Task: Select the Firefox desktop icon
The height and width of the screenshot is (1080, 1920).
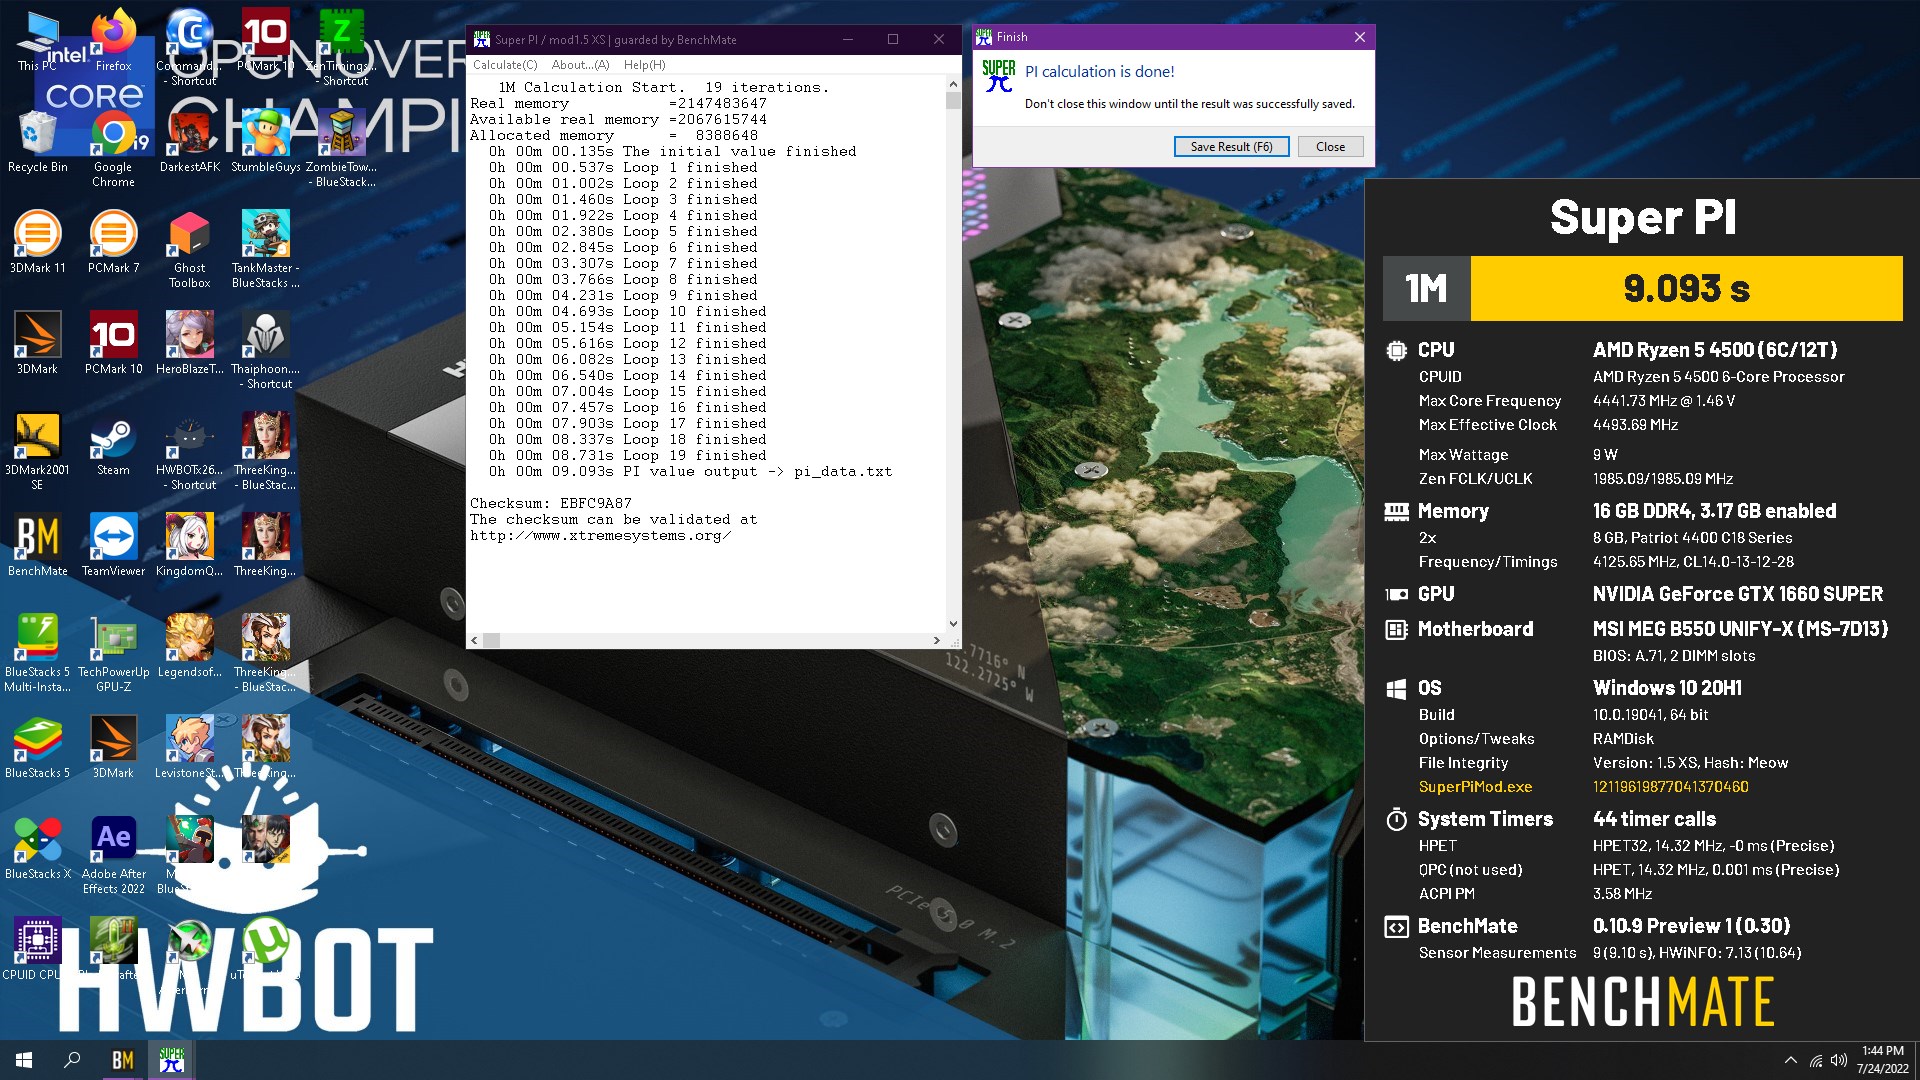Action: 113,42
